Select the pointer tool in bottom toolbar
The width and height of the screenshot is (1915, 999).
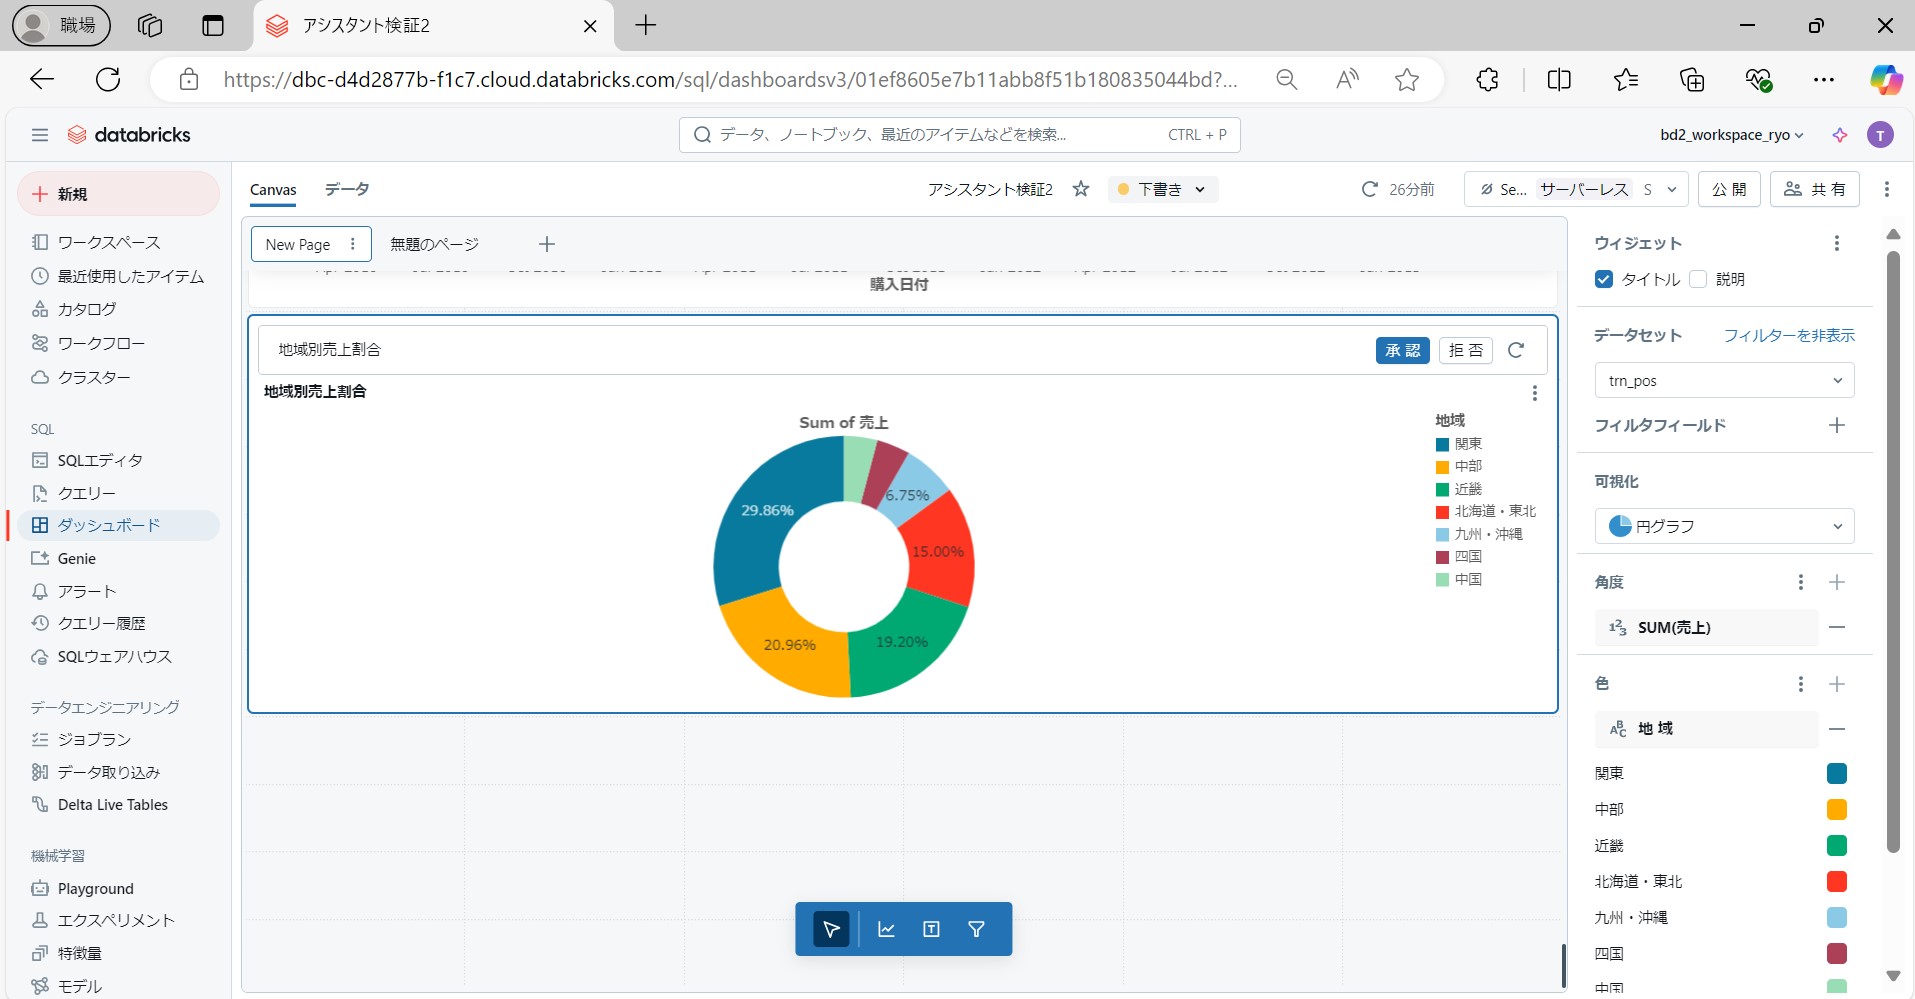(x=831, y=929)
